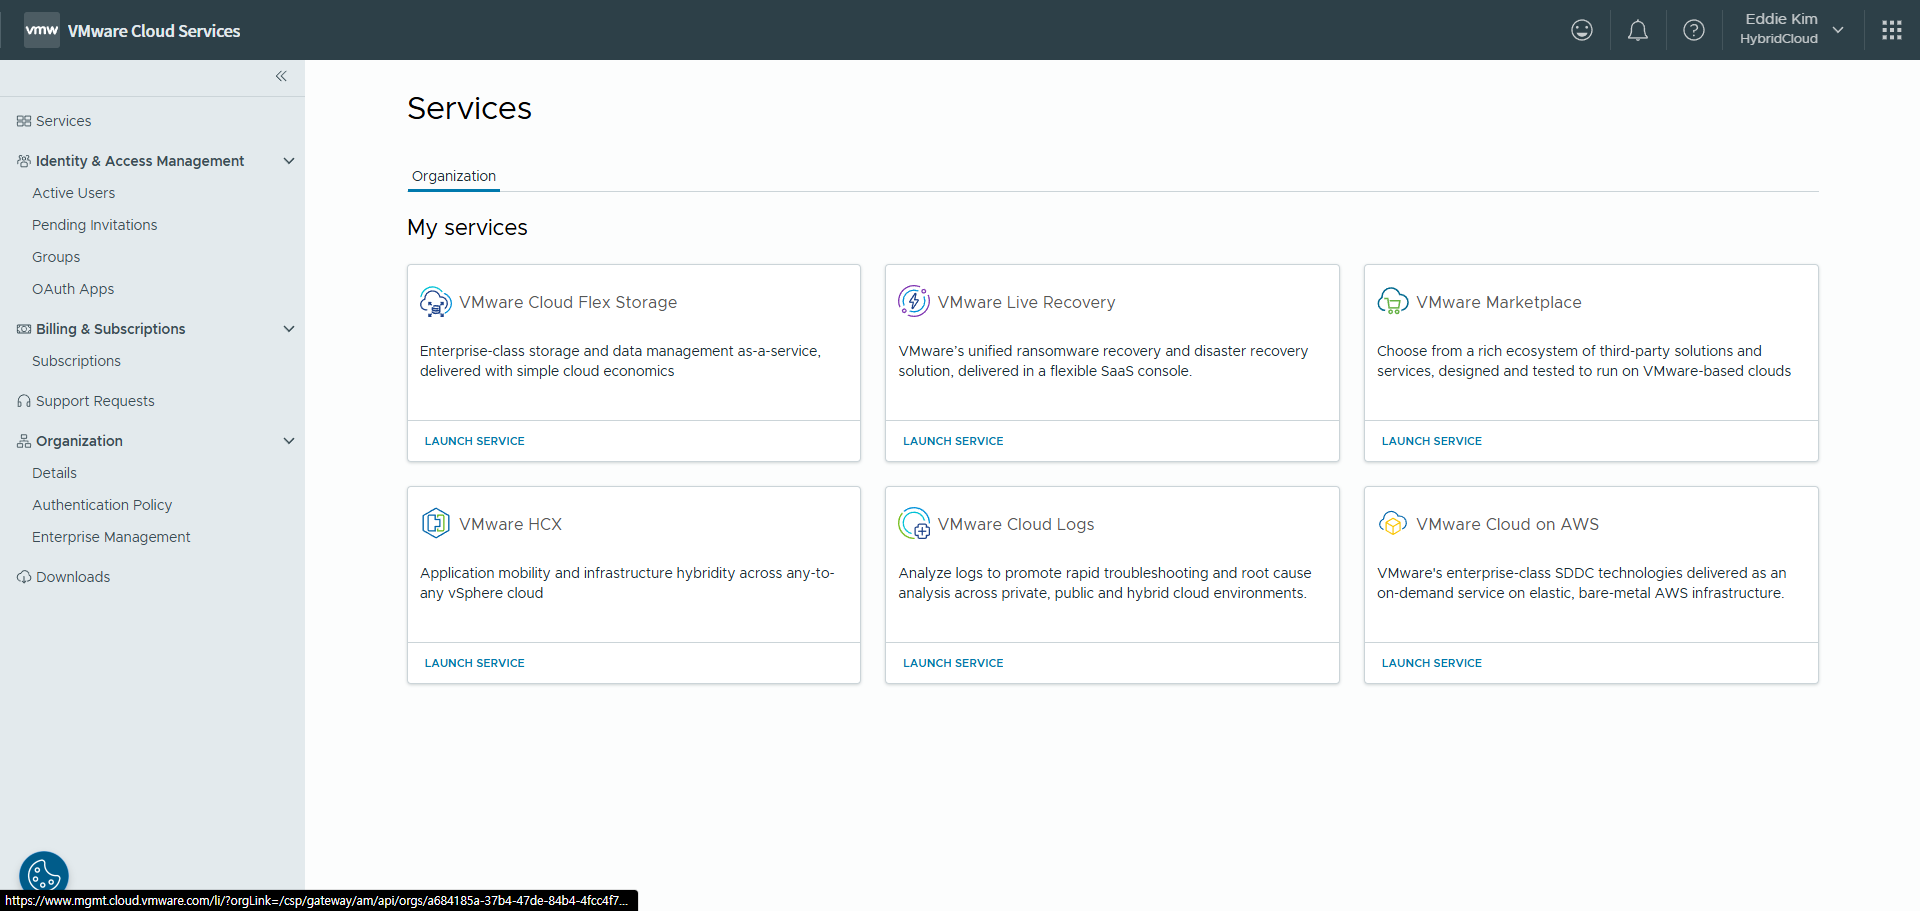This screenshot has width=1920, height=911.
Task: Click the VMware Marketplace cart icon
Action: tap(1393, 302)
